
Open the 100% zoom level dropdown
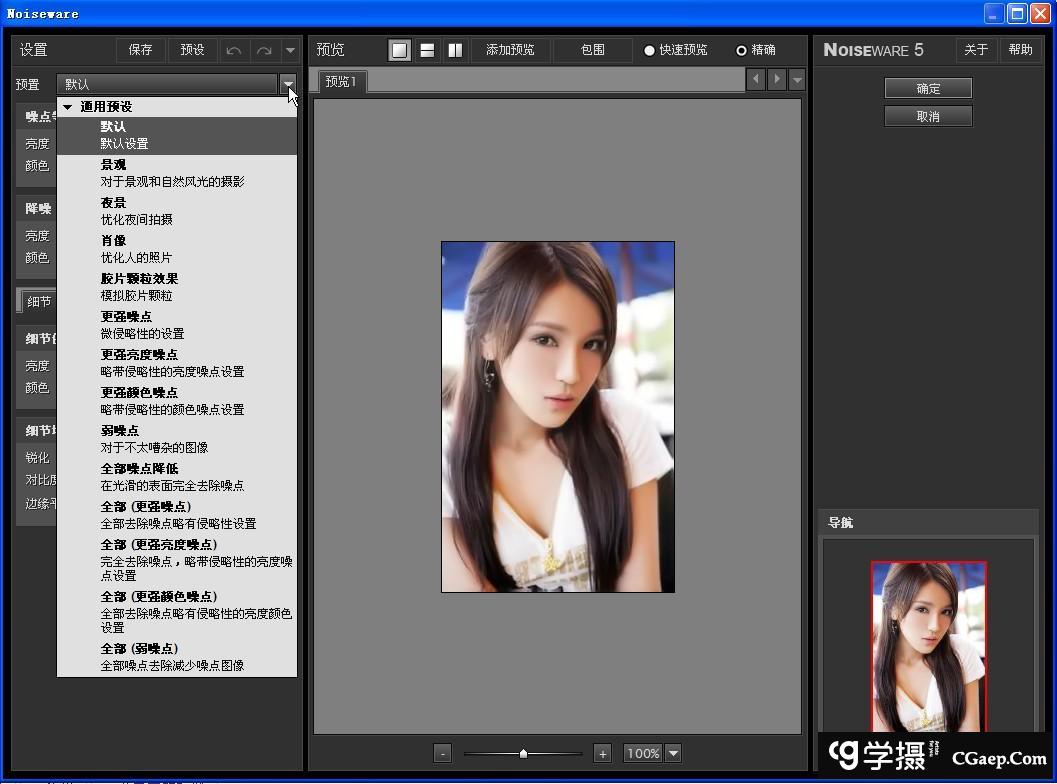[x=671, y=753]
